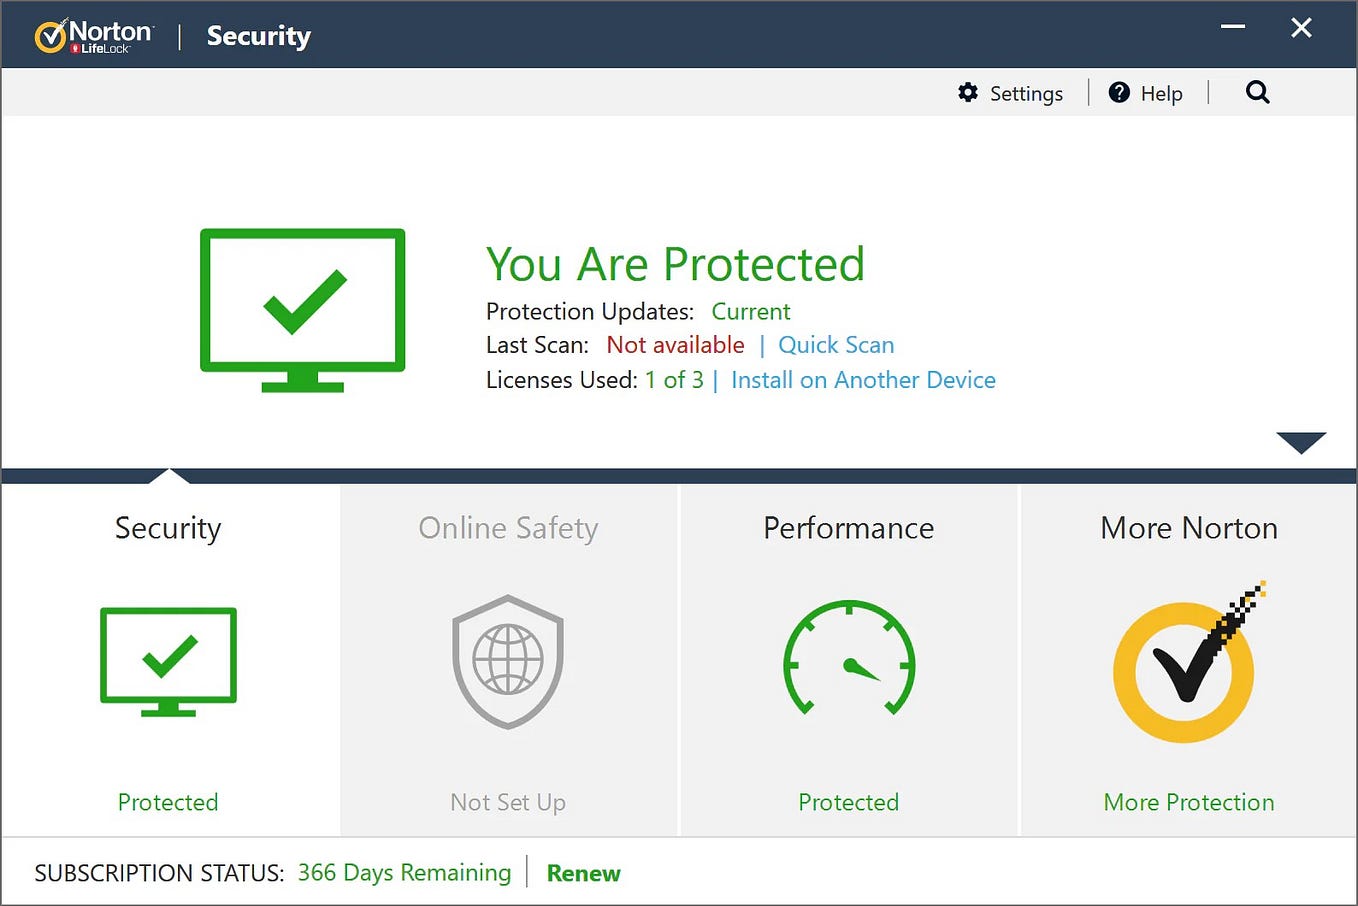The width and height of the screenshot is (1358, 906).
Task: Click the Renew link
Action: [583, 872]
